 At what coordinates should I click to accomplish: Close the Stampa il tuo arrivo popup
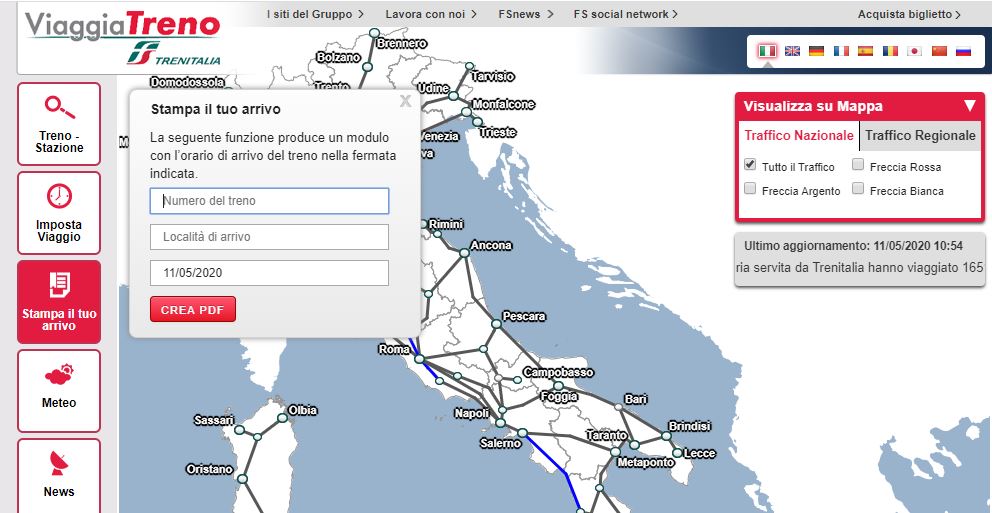[406, 101]
